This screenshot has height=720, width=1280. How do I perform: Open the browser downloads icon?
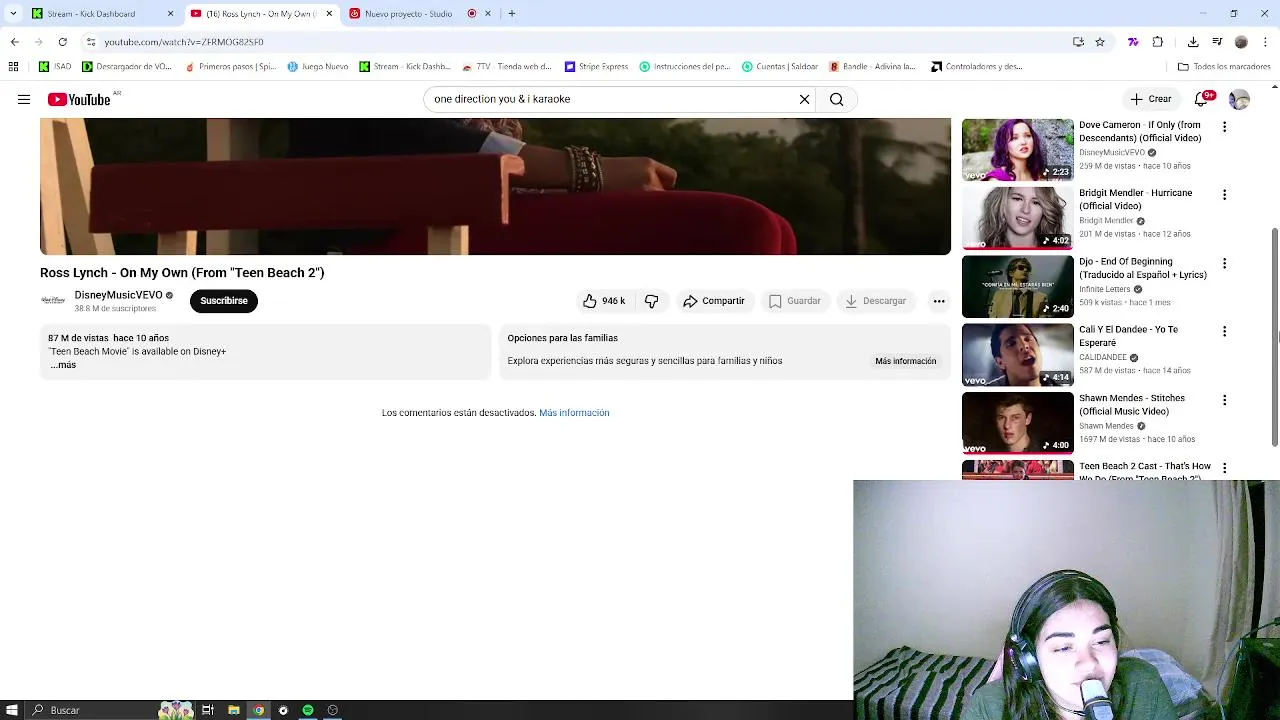coord(1193,42)
